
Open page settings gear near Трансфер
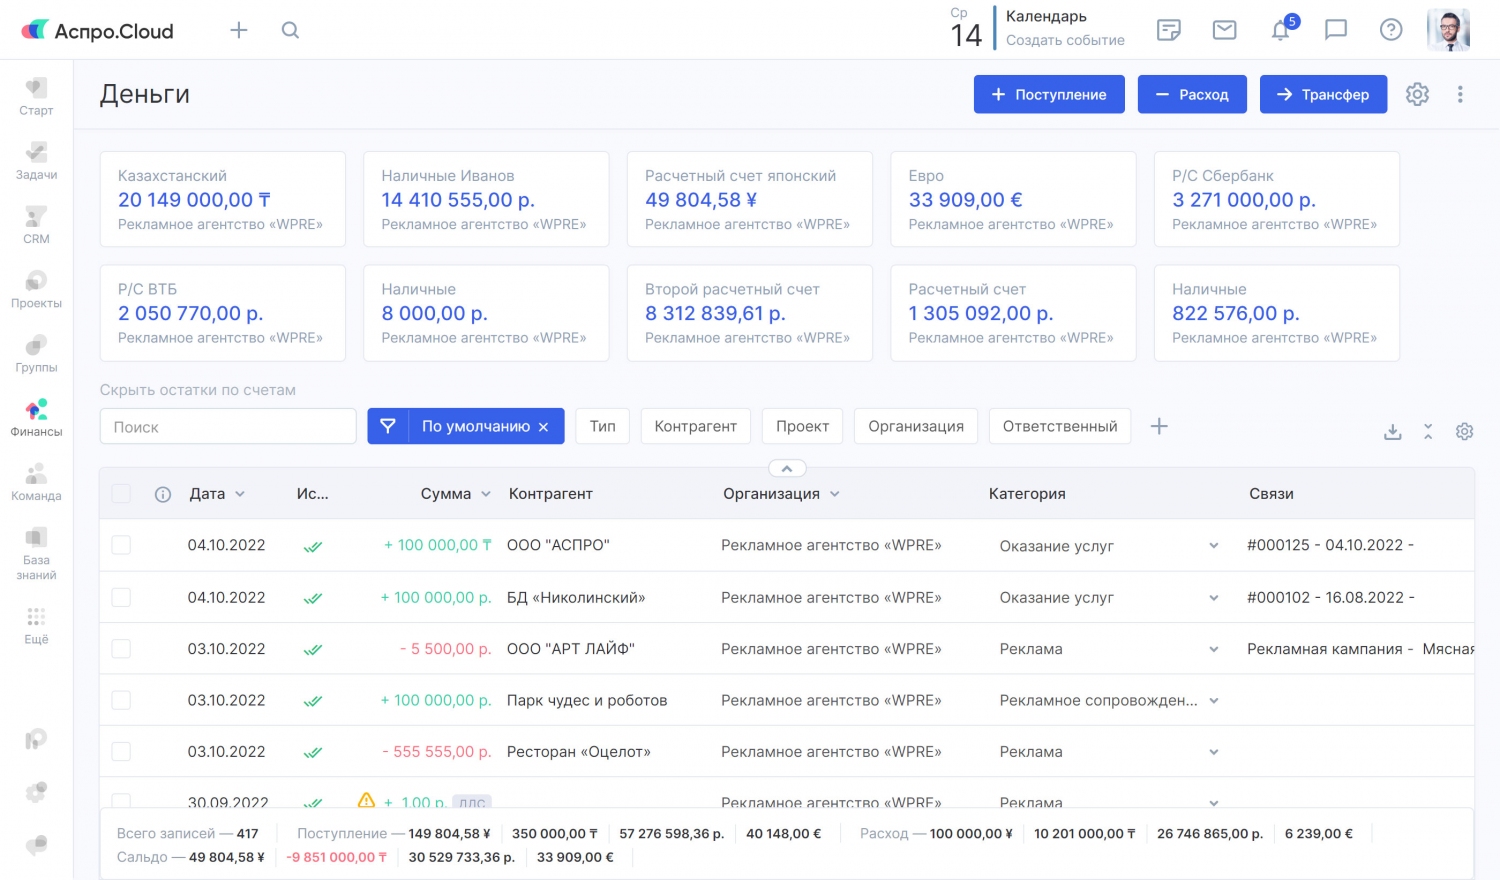point(1417,94)
